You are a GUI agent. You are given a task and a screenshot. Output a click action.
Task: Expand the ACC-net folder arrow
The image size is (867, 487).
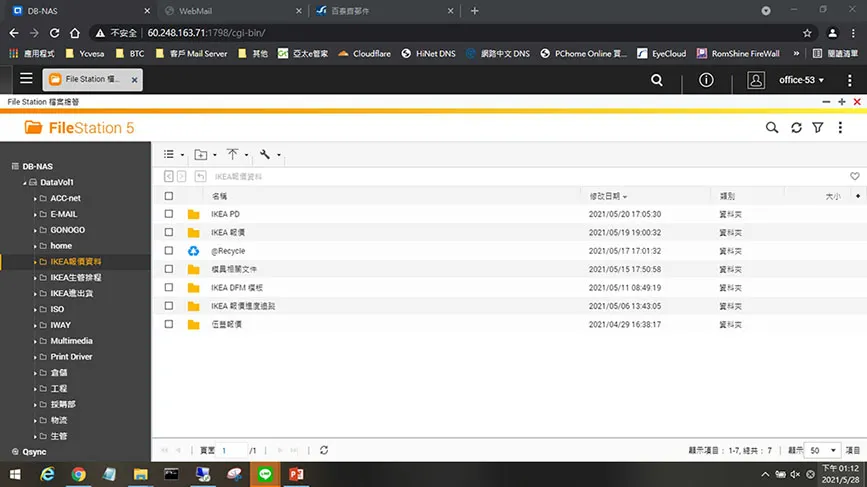click(x=35, y=198)
